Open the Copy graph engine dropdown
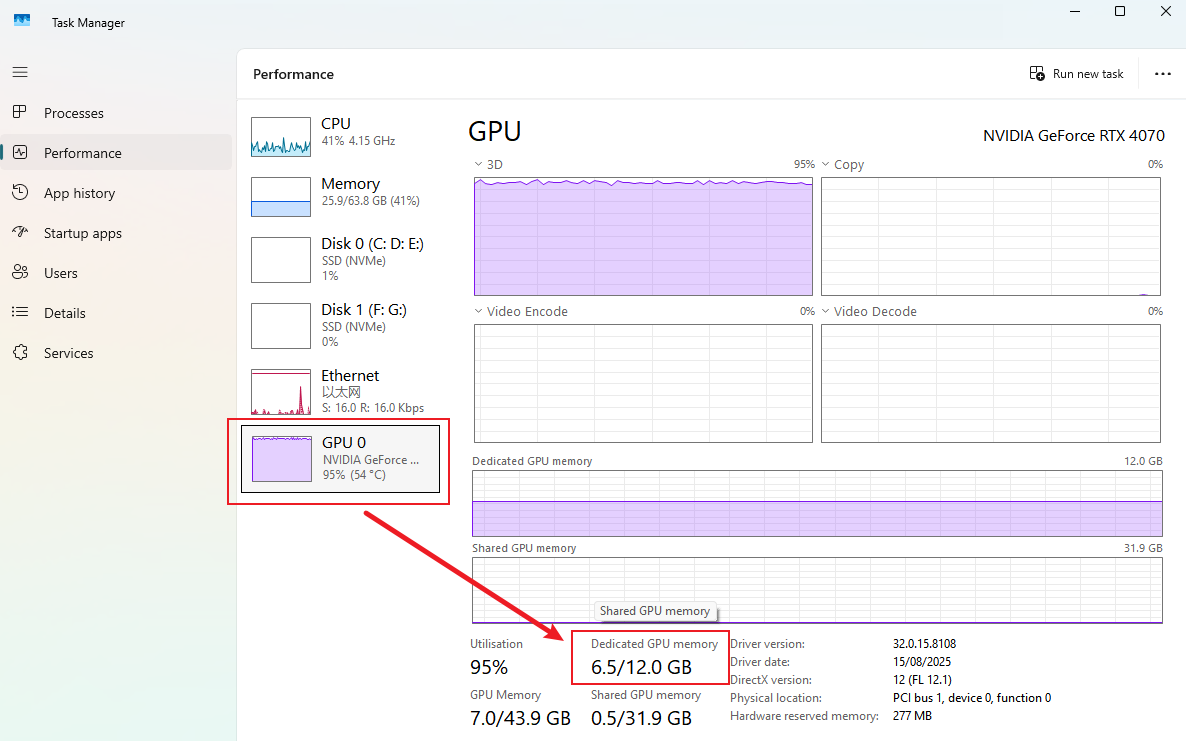Viewport: 1186px width, 741px height. (826, 164)
